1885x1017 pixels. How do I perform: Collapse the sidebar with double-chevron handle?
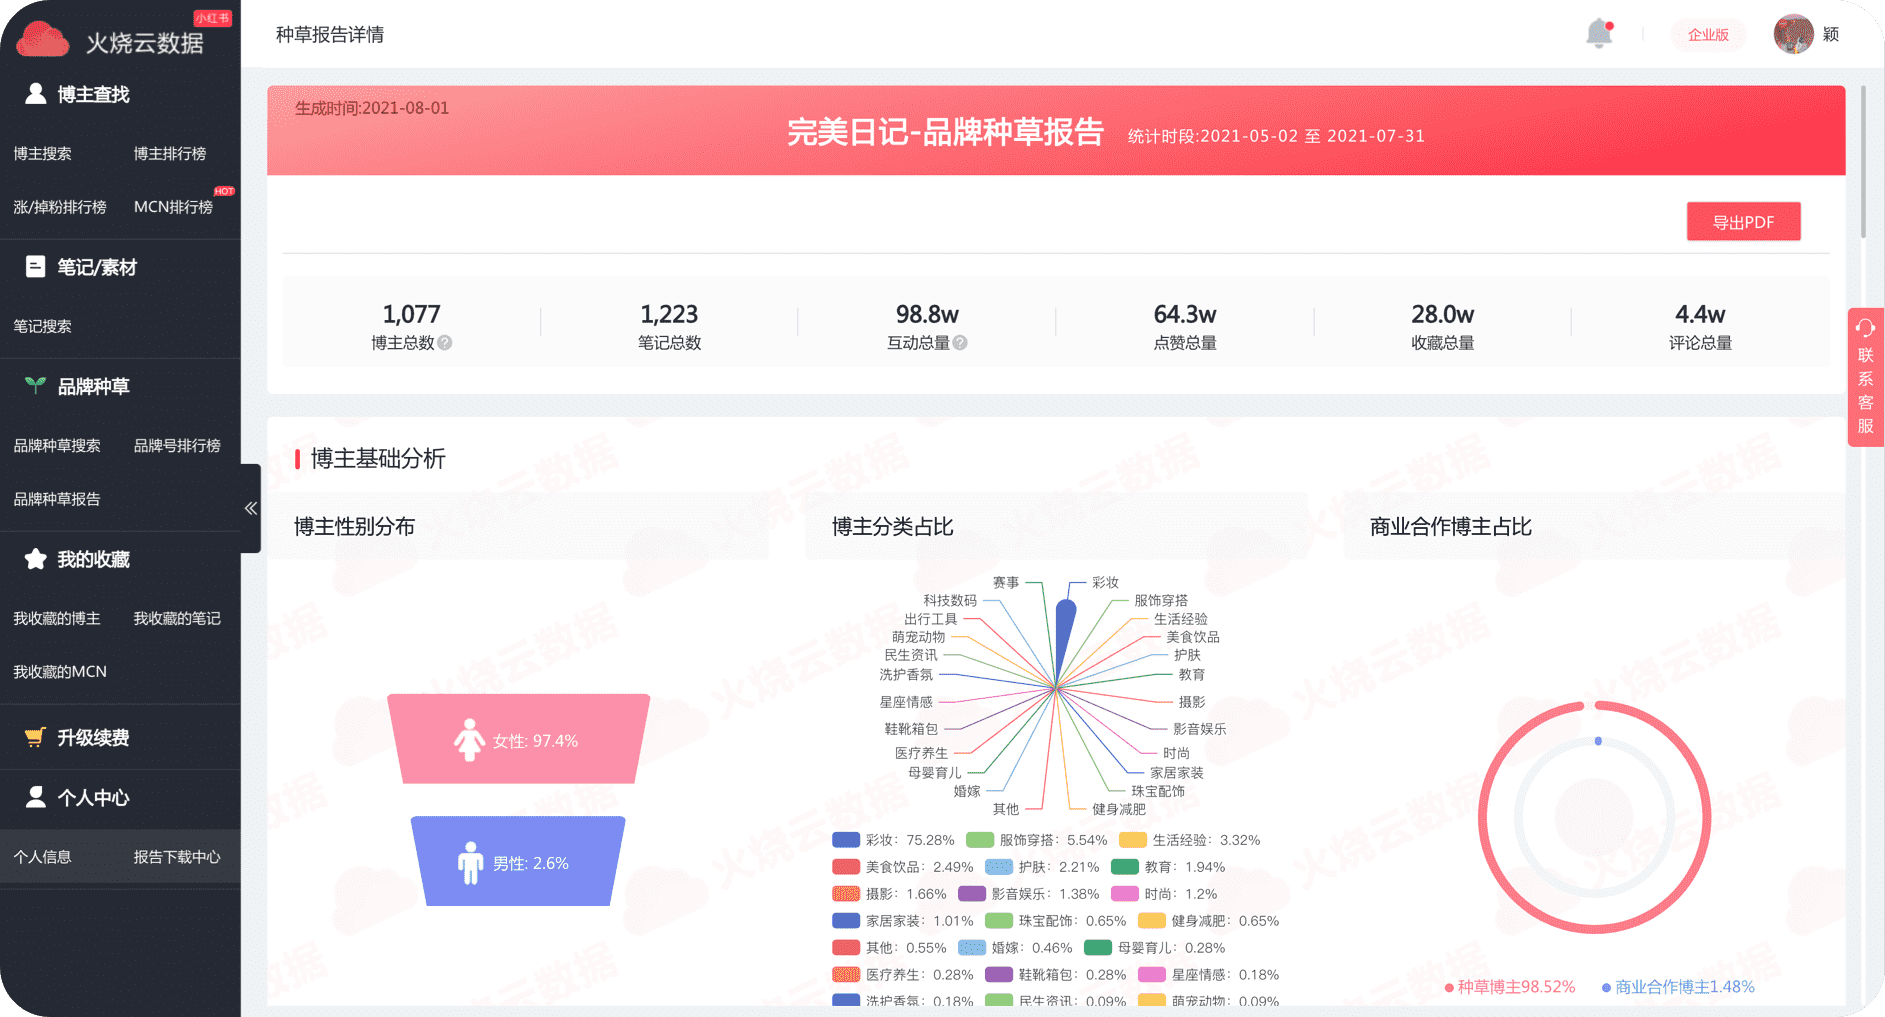tap(251, 508)
